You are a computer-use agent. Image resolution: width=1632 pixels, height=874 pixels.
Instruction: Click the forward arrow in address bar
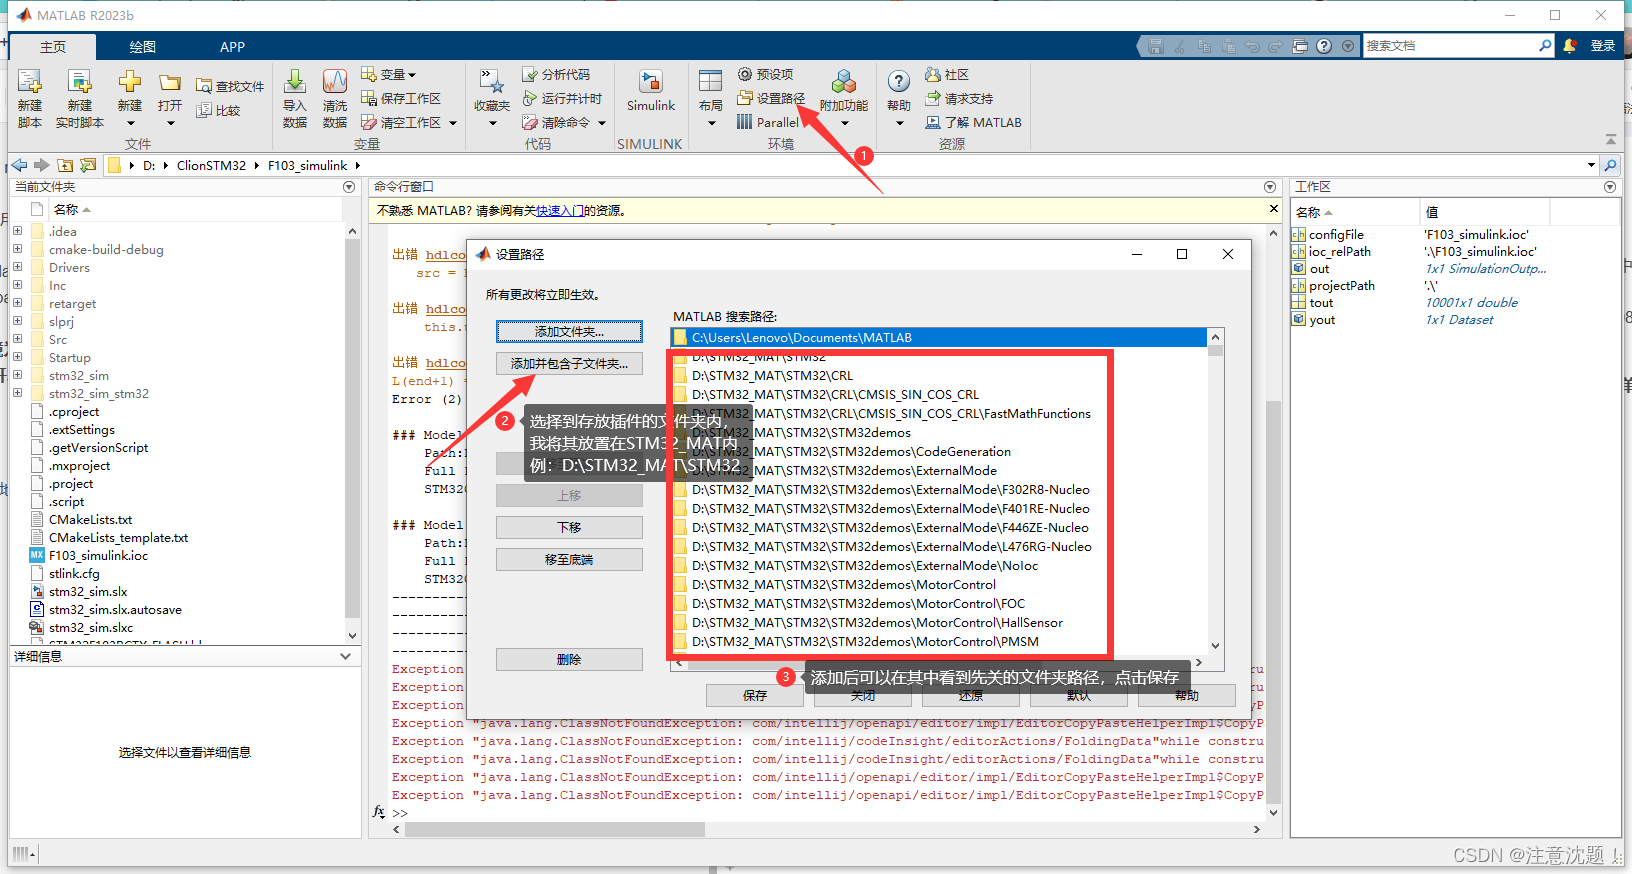pos(41,165)
